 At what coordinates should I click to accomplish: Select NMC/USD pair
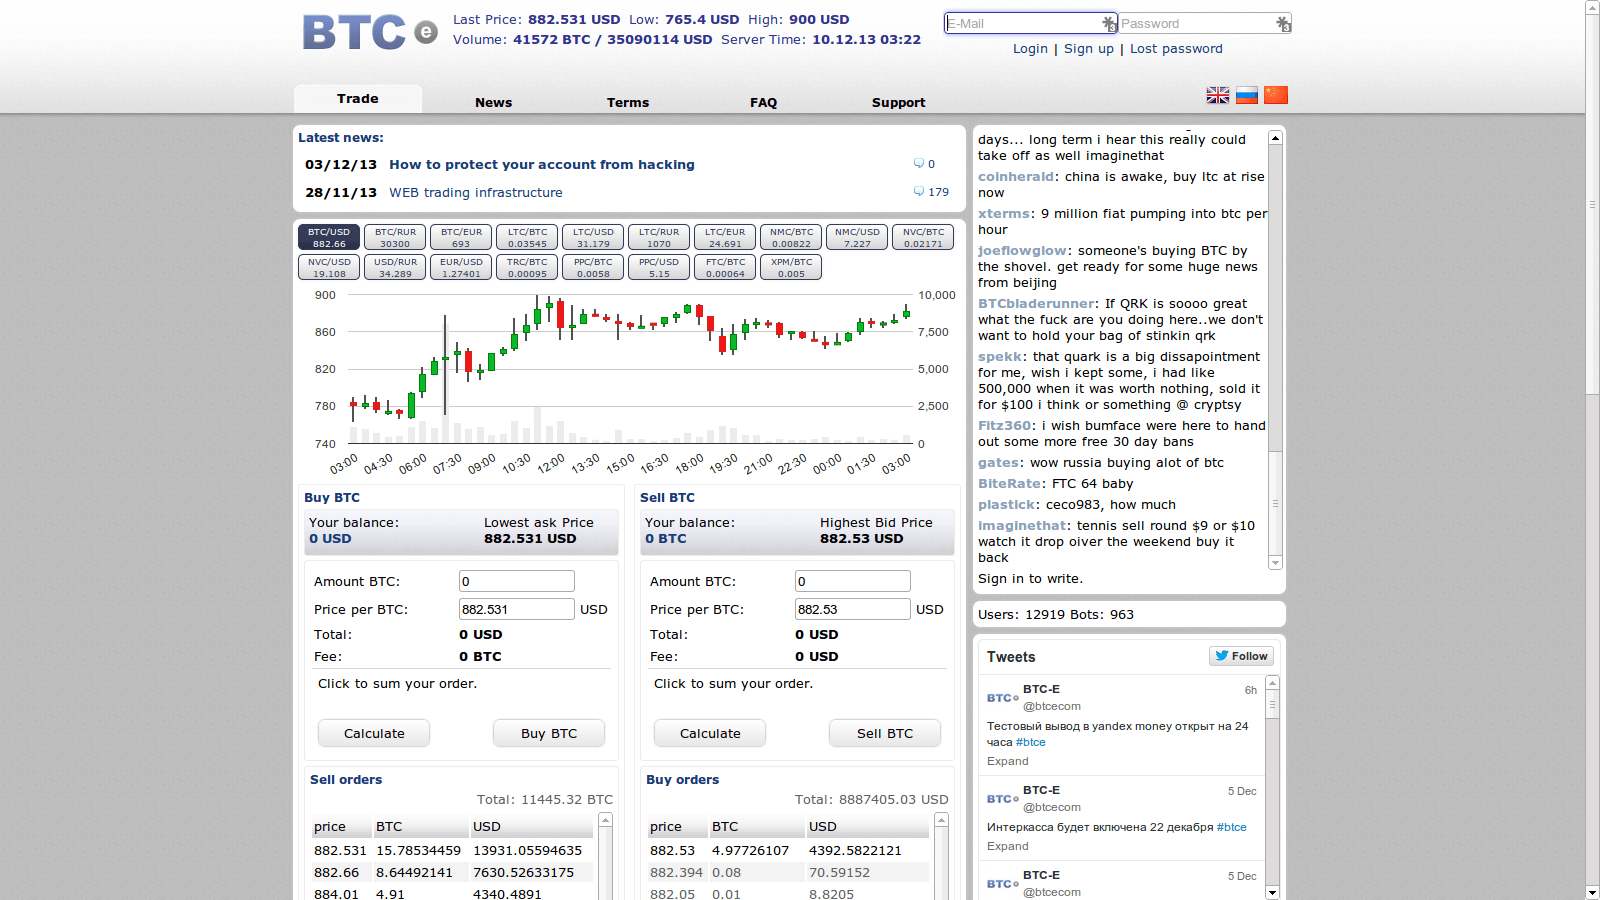[x=857, y=237]
